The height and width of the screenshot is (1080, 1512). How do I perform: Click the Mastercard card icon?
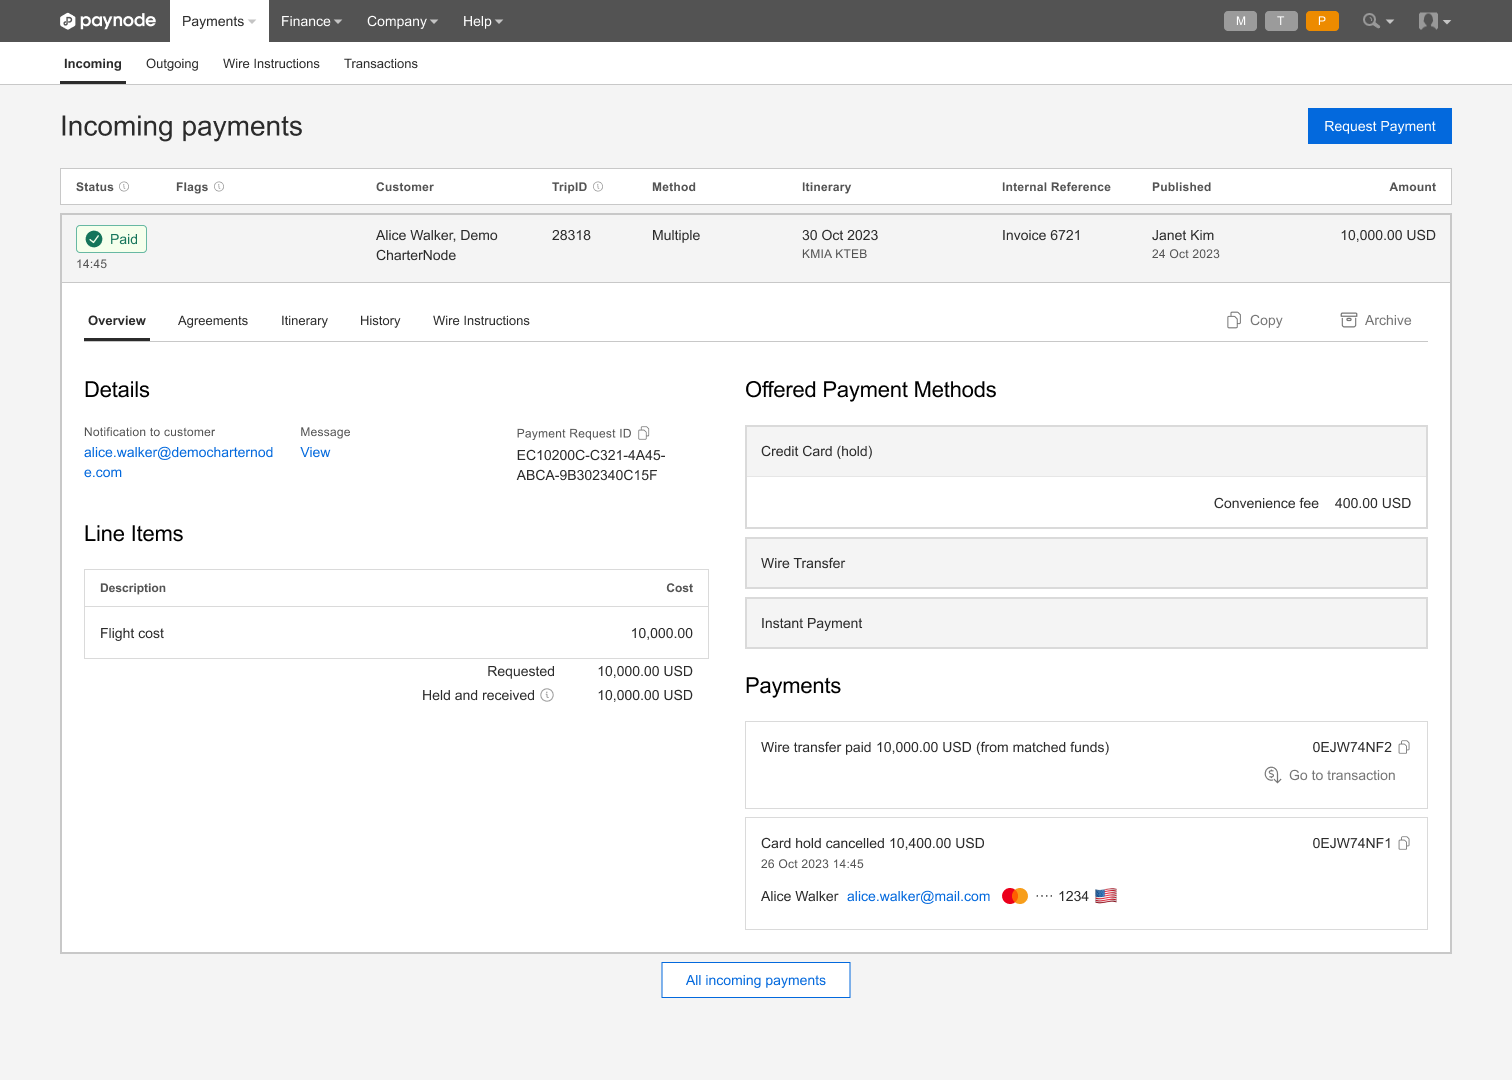pyautogui.click(x=1015, y=896)
